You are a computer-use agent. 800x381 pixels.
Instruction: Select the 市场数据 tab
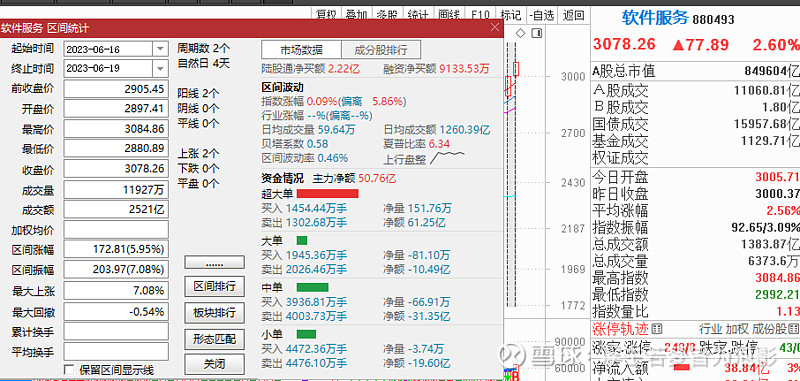[301, 50]
